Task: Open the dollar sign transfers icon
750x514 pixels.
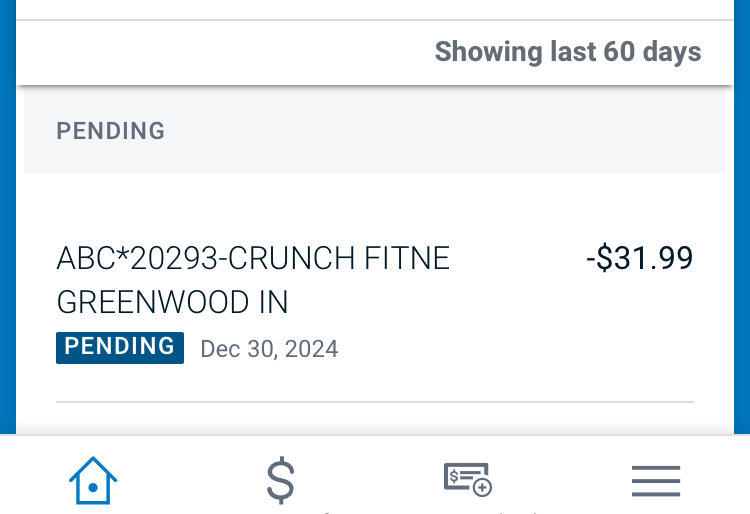Action: [281, 481]
